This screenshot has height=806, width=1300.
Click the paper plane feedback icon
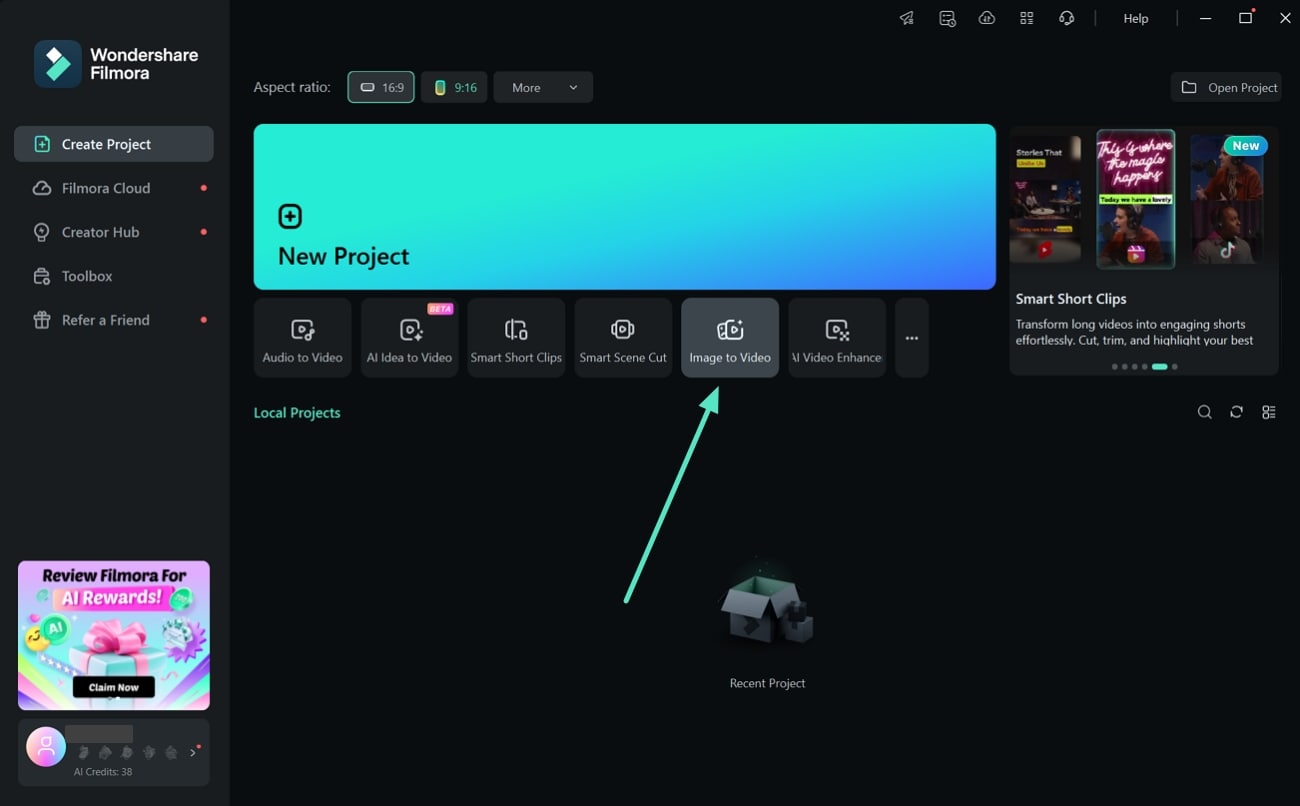(x=906, y=18)
